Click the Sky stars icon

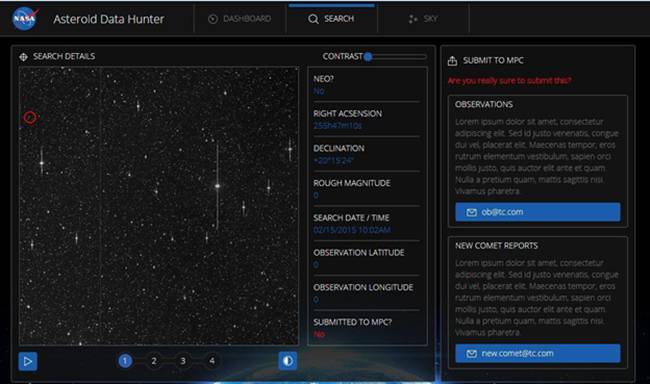[413, 19]
